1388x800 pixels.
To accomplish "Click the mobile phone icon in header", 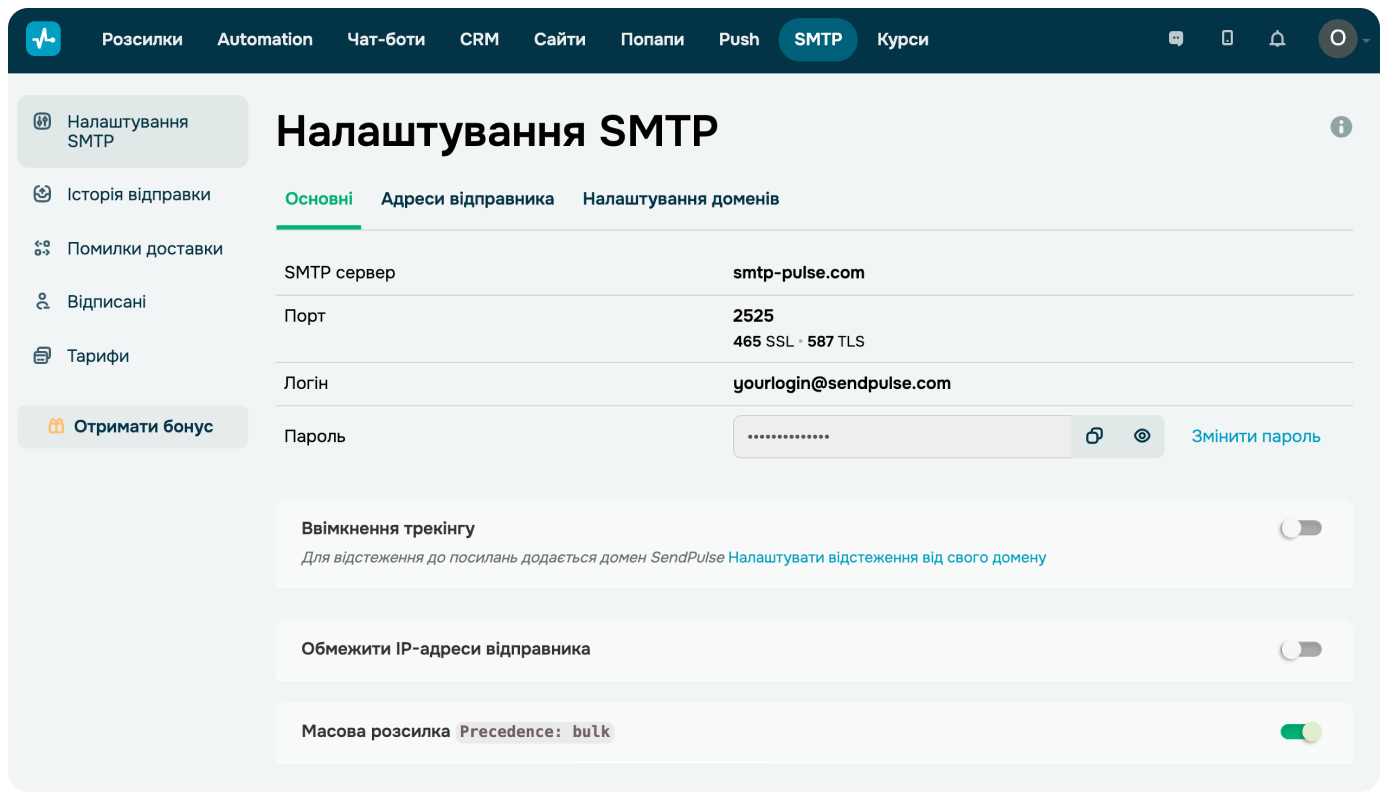I will pos(1227,38).
